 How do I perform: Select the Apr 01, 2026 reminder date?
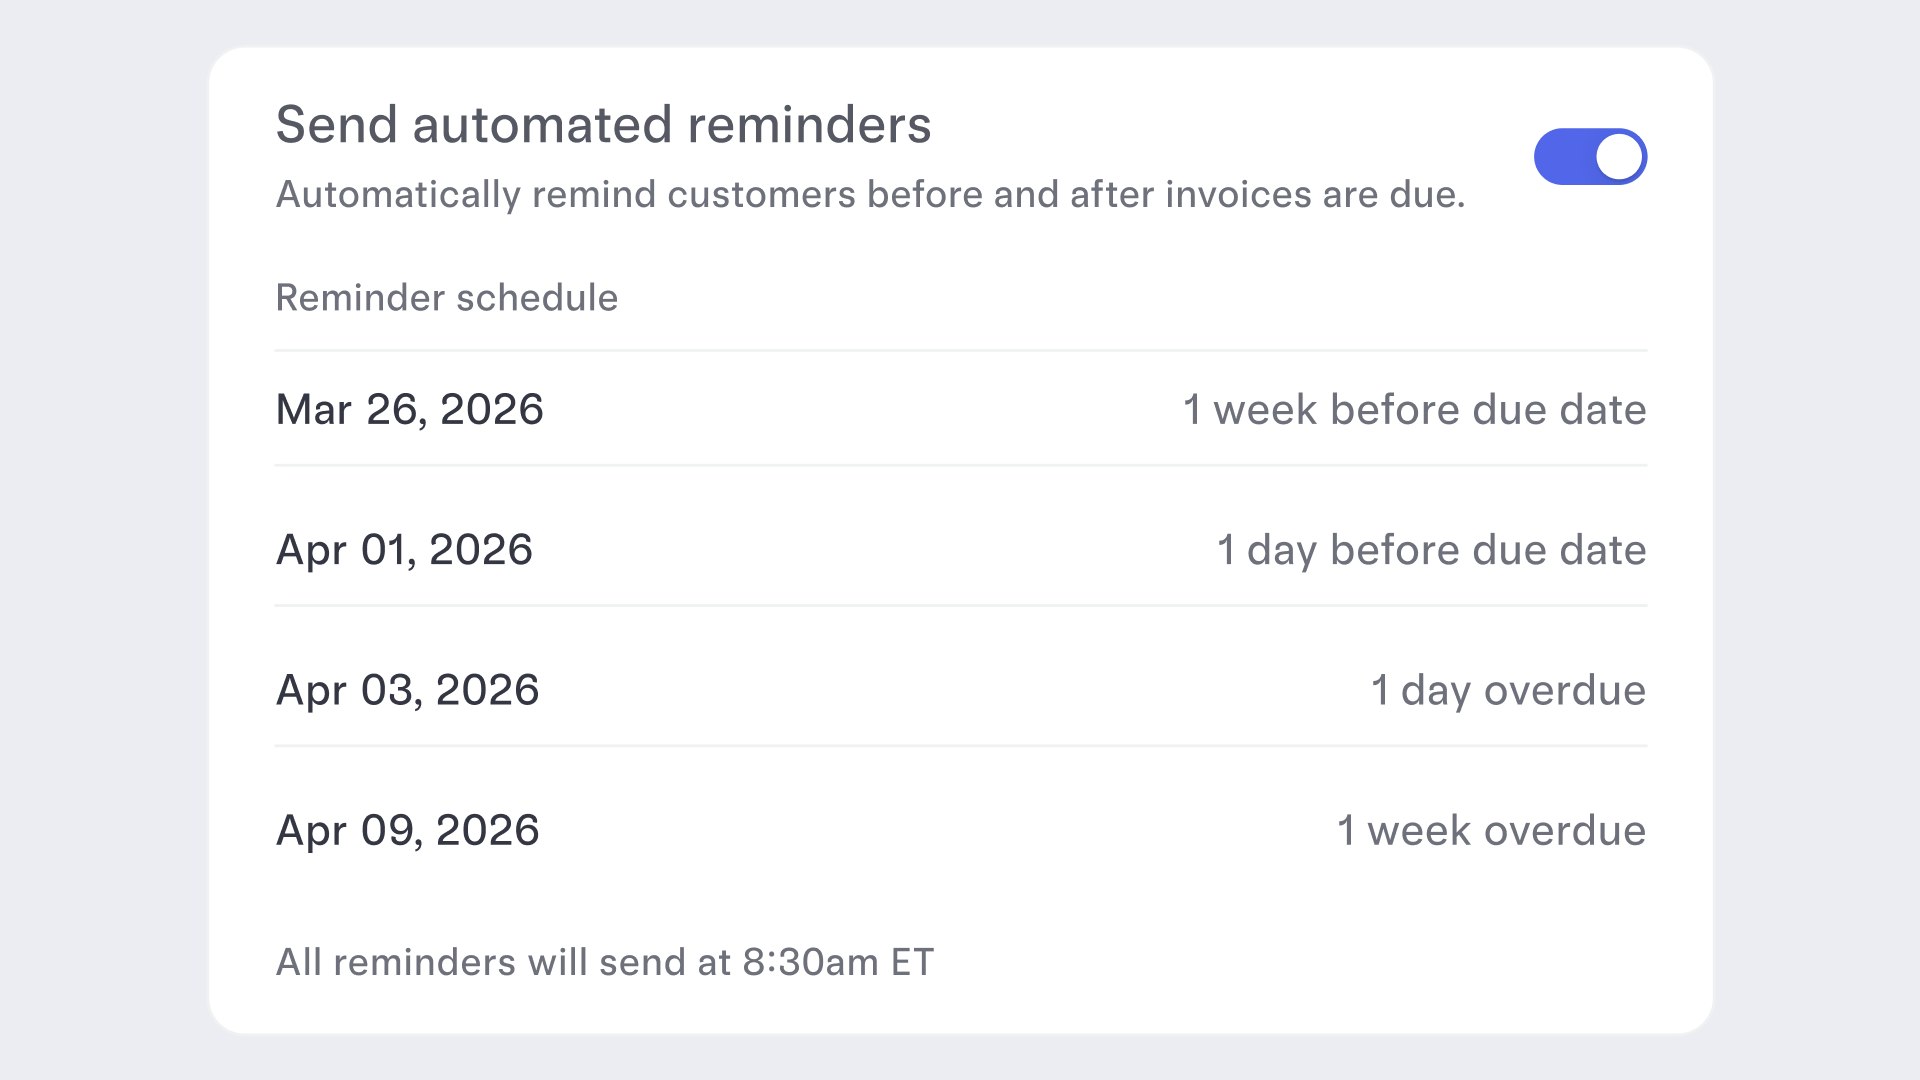pos(404,549)
